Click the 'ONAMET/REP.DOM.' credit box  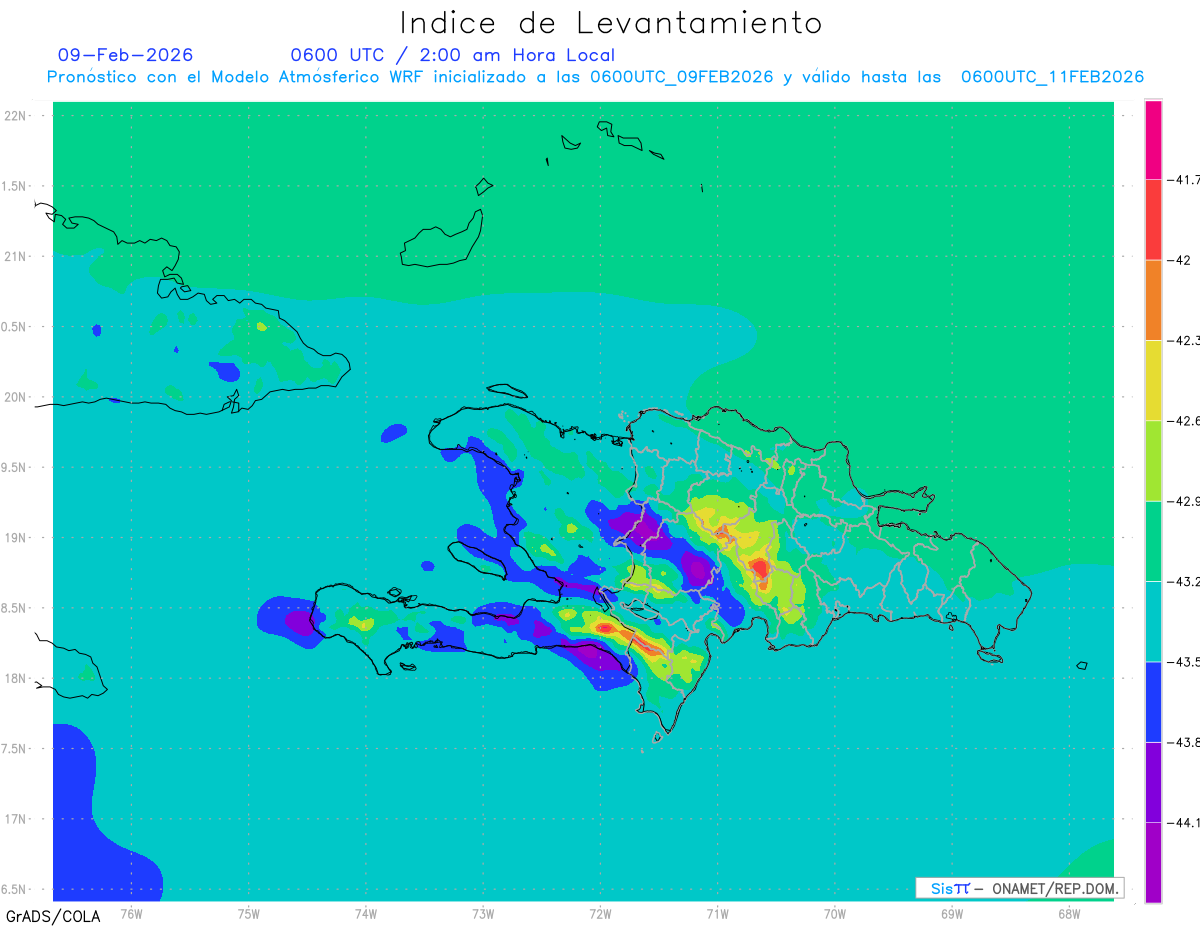click(x=1020, y=888)
